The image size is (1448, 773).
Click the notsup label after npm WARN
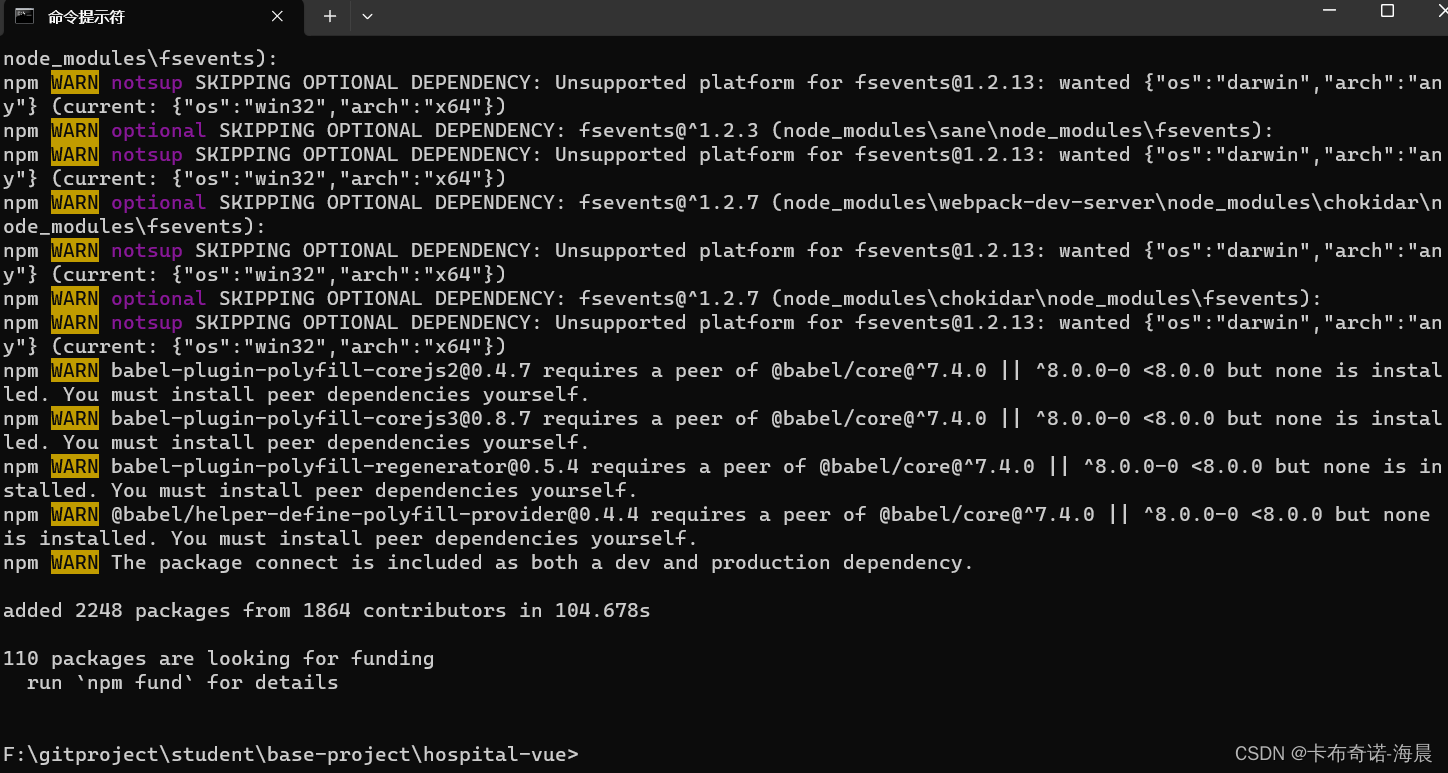tap(146, 82)
